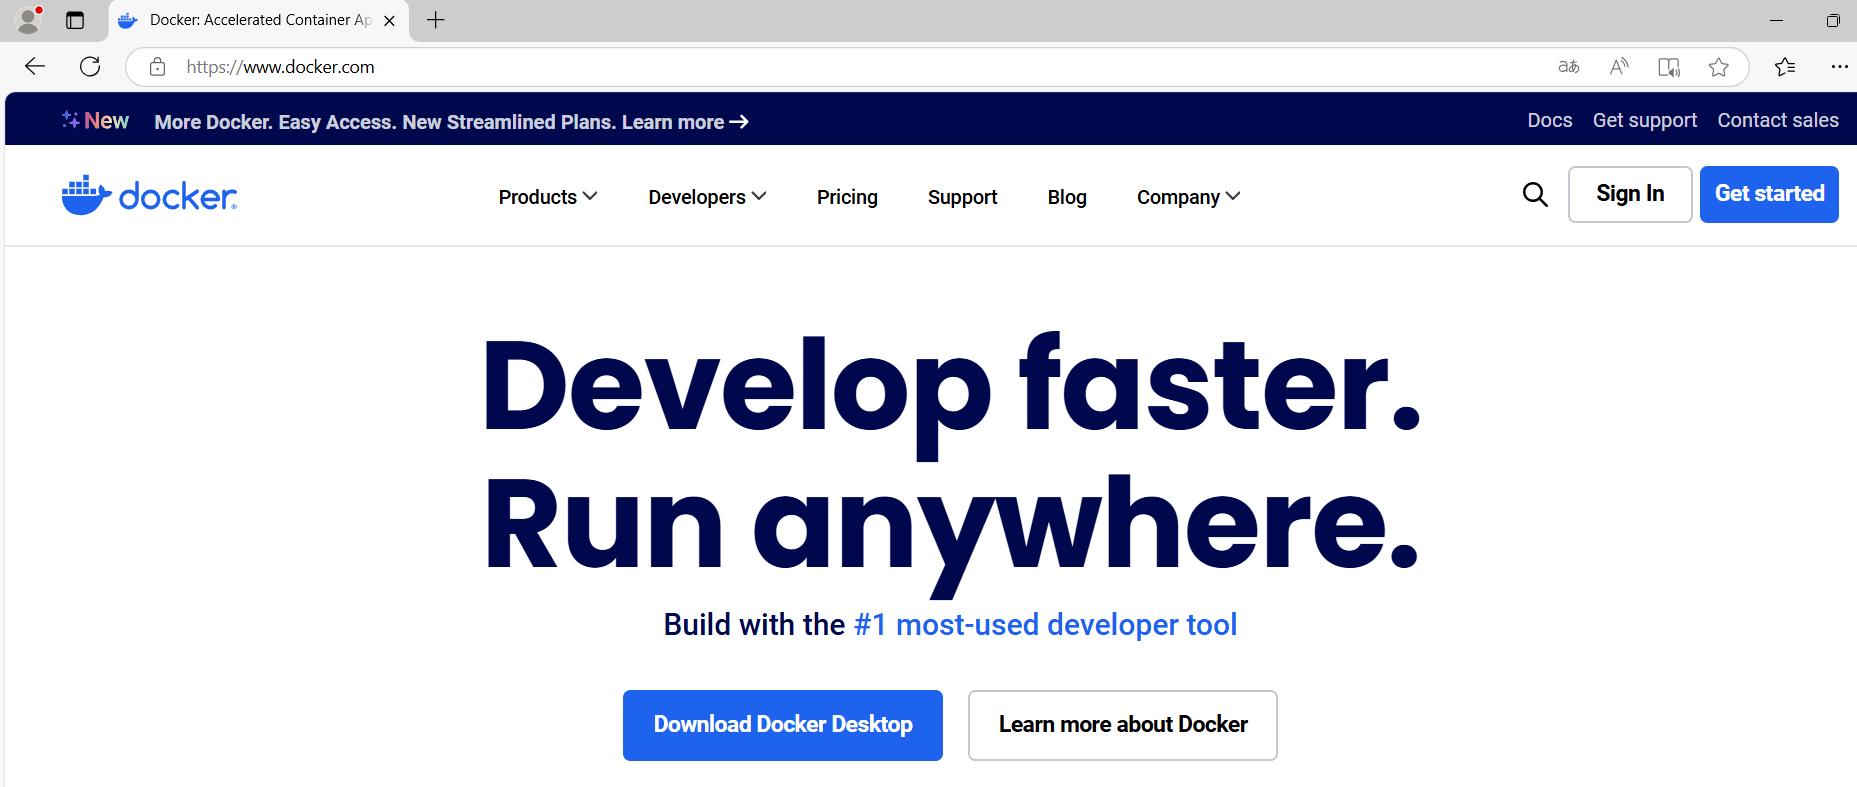Expand the Developers dropdown menu
The image size is (1857, 787).
click(x=707, y=197)
